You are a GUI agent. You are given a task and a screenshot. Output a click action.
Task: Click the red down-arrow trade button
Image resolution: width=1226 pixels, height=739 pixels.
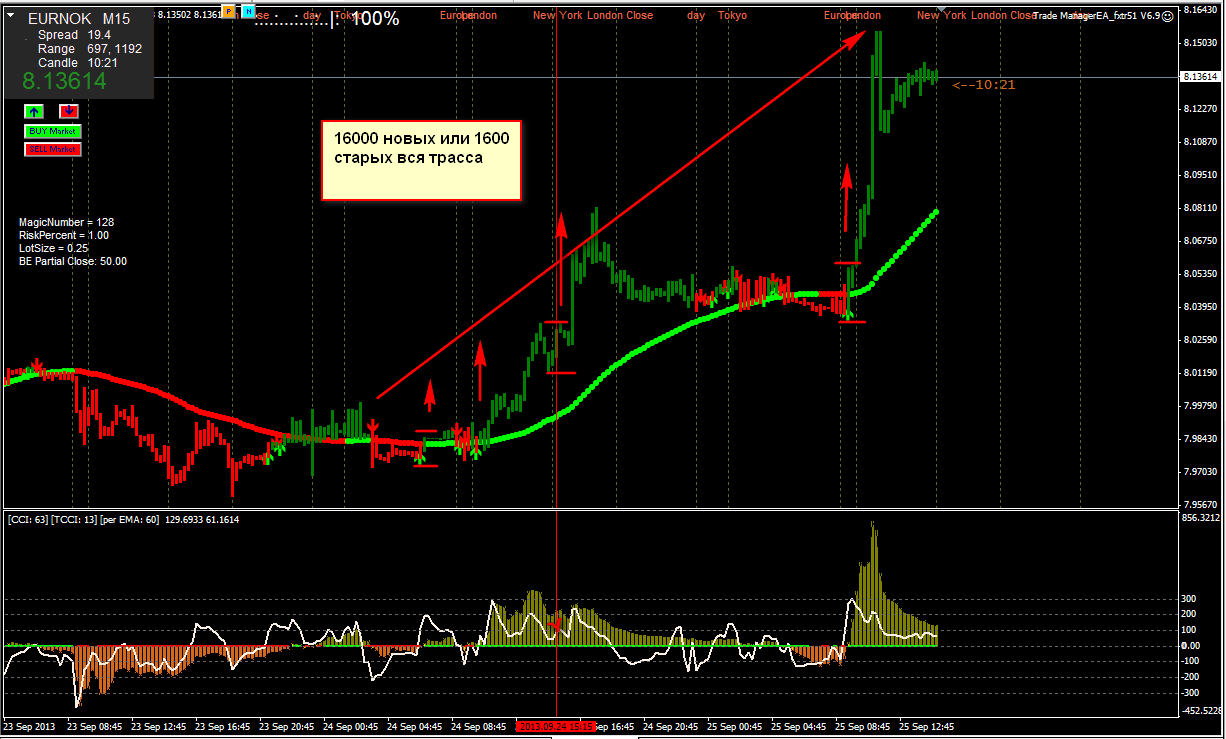tap(69, 112)
